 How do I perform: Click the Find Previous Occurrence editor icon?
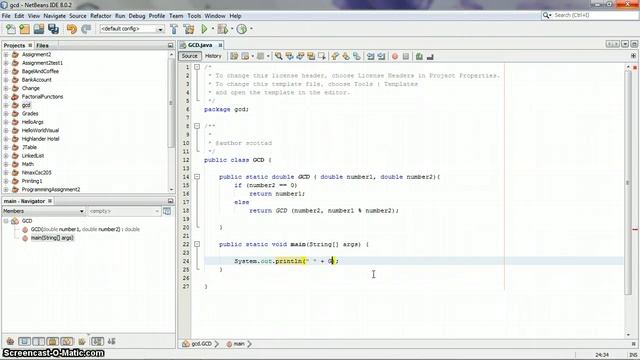(289, 56)
